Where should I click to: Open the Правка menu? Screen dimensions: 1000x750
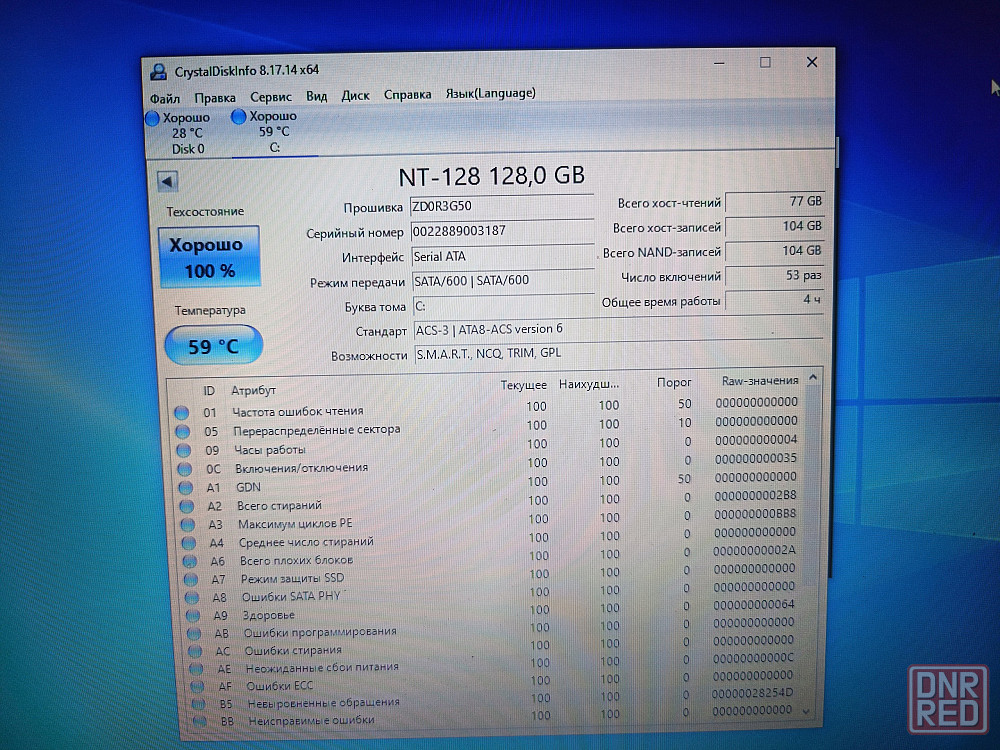click(215, 98)
